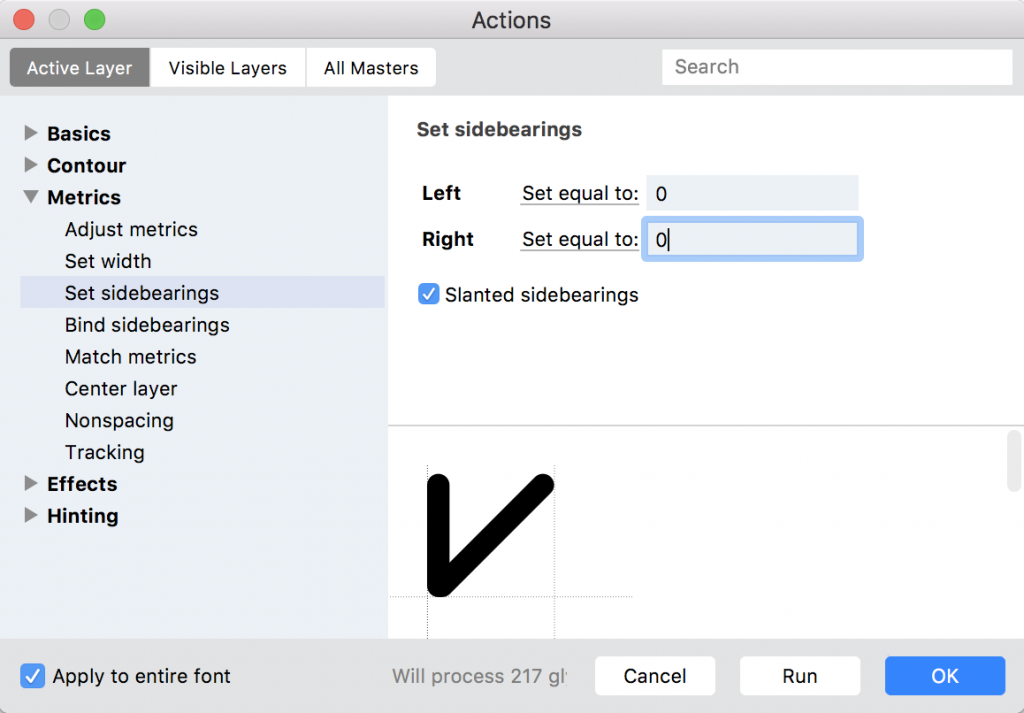
Task: Click the preview pane scrollbar
Action: 1013,462
